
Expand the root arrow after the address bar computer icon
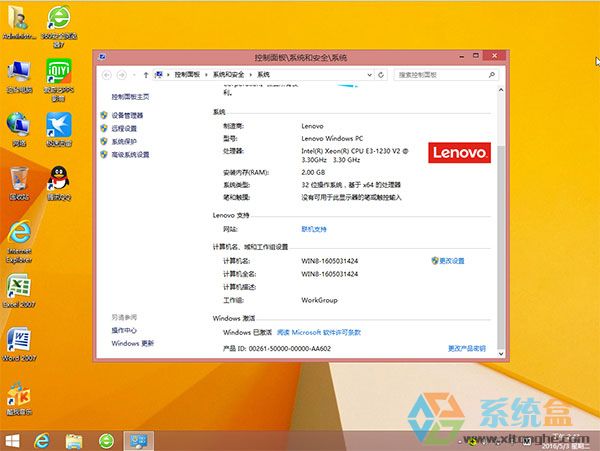coord(168,75)
